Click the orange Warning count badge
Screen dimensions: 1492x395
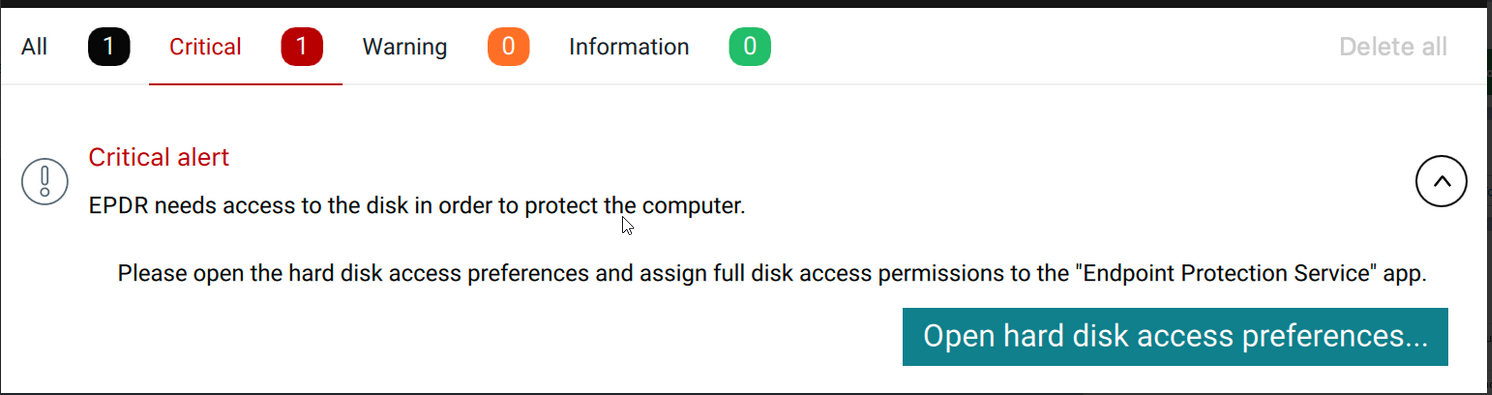508,47
